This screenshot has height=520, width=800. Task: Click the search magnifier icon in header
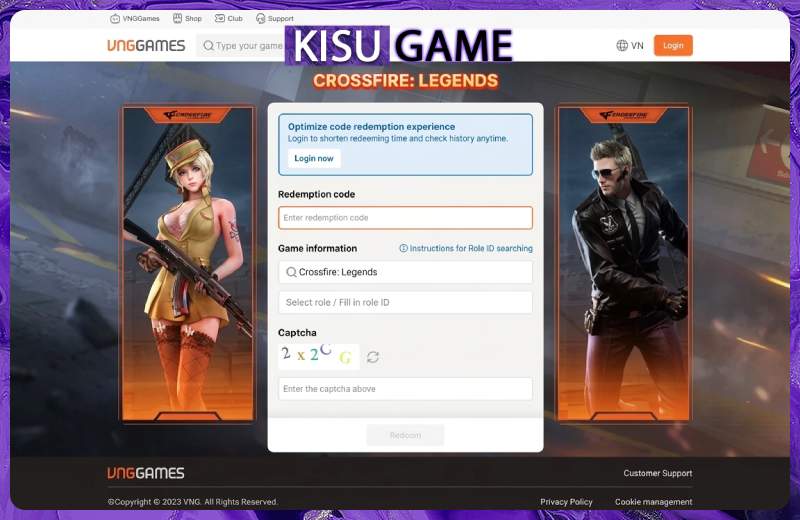208,45
